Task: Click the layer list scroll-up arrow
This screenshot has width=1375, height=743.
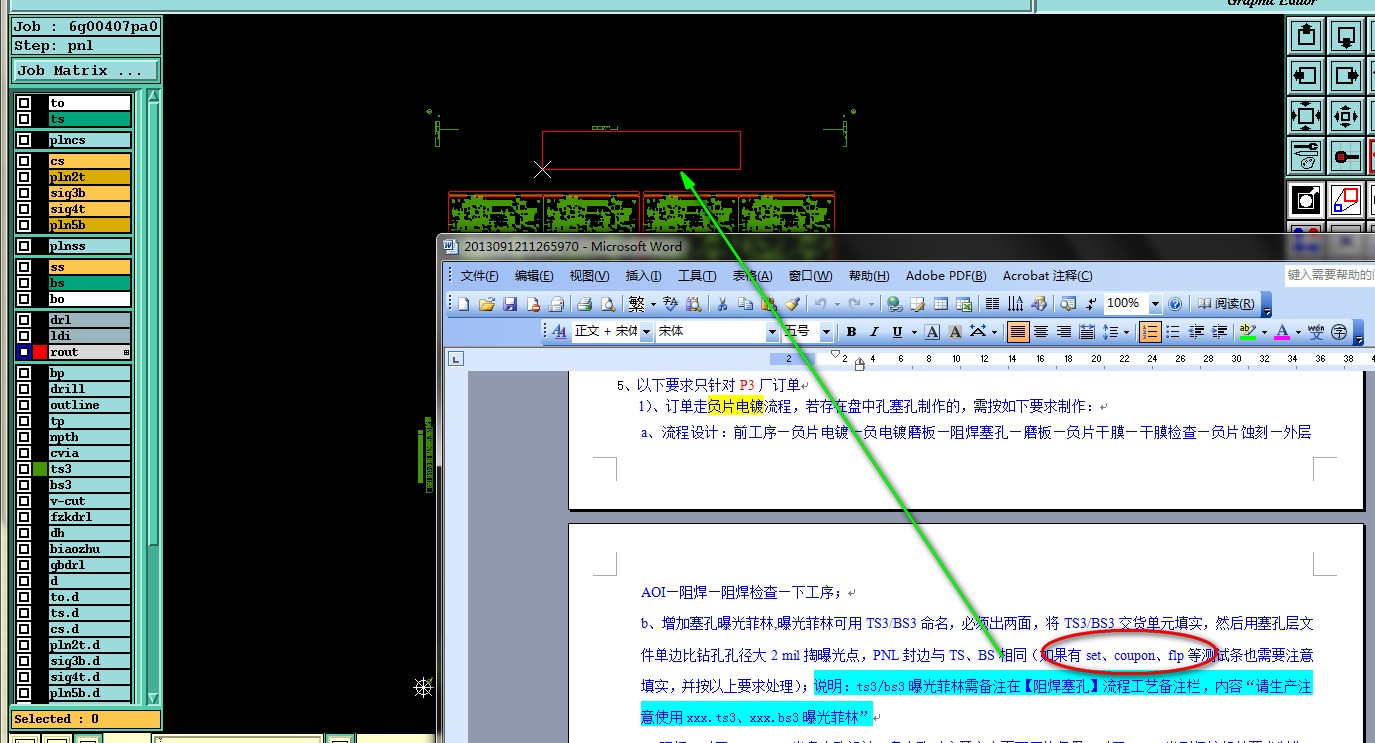Action: click(x=154, y=97)
